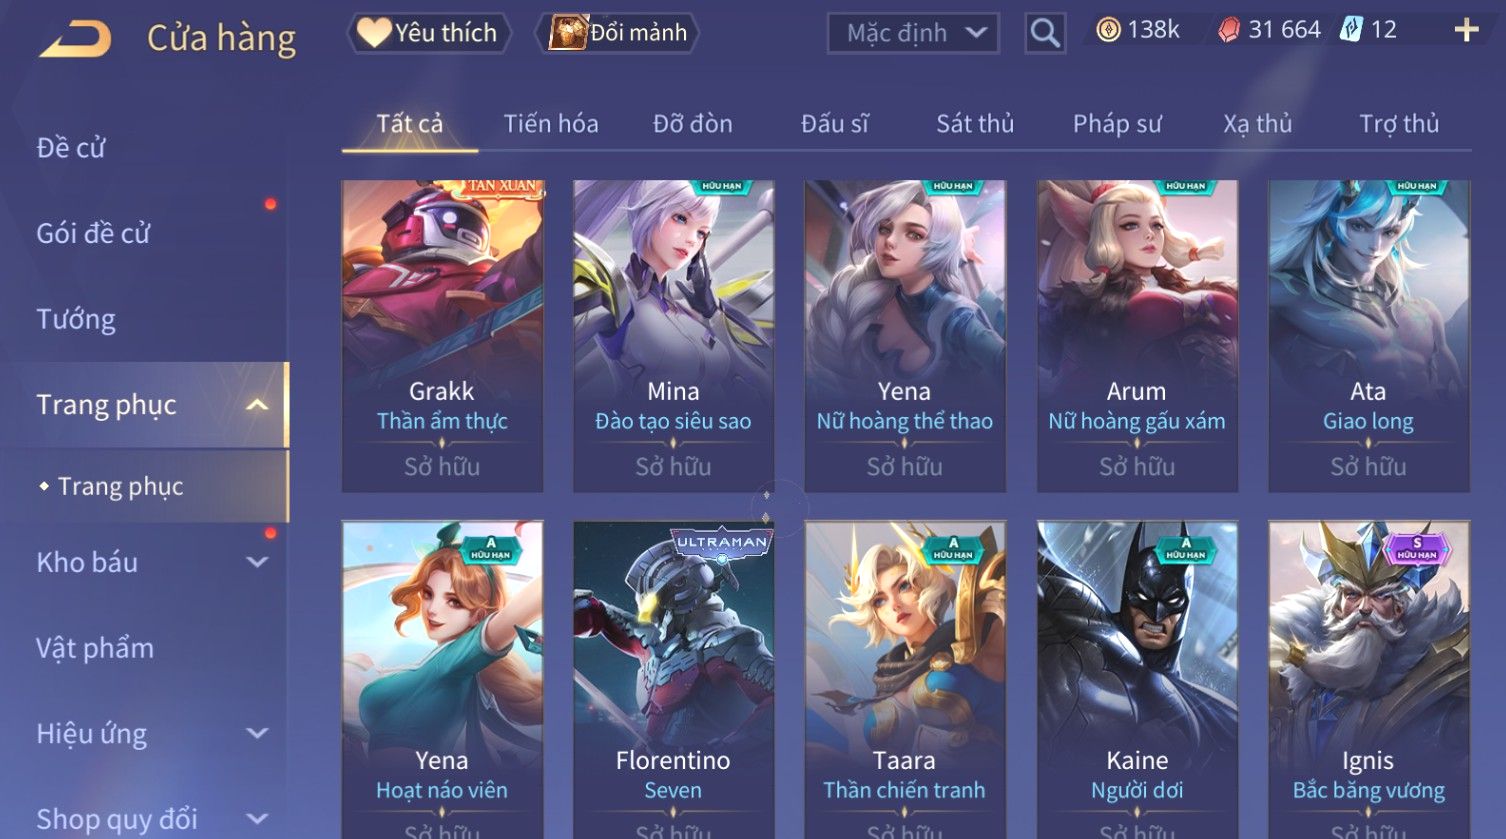The width and height of the screenshot is (1506, 839).
Task: Click the back arrow icon
Action: pyautogui.click(x=75, y=38)
